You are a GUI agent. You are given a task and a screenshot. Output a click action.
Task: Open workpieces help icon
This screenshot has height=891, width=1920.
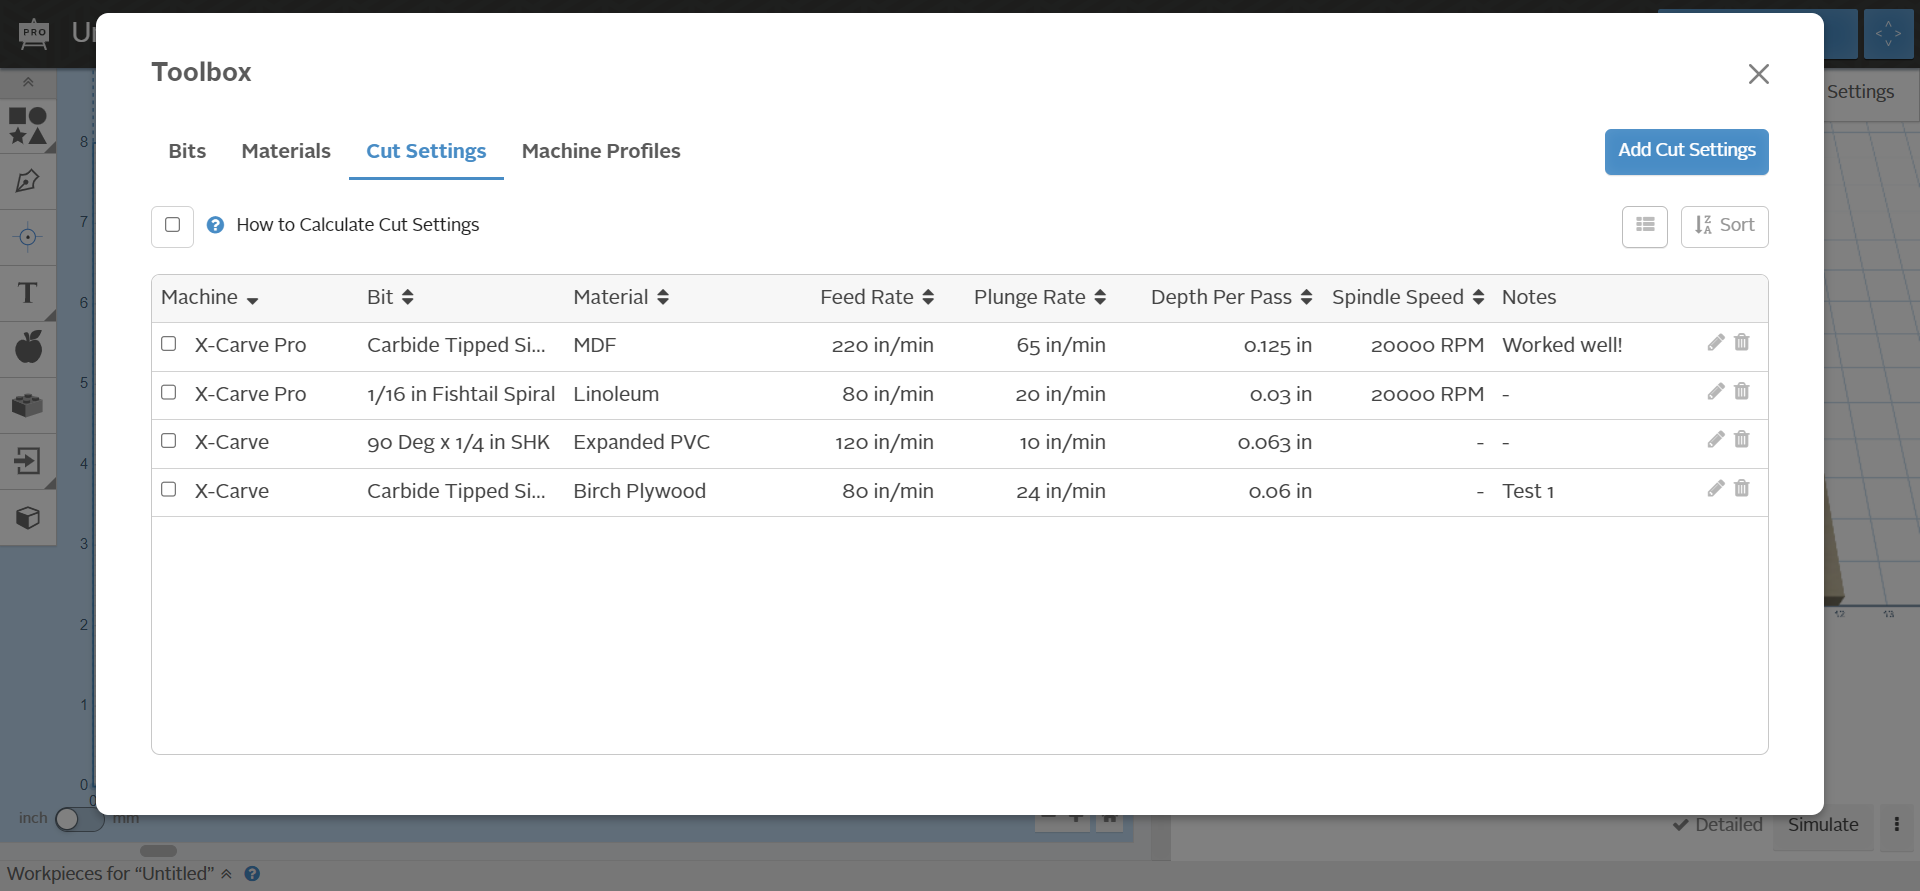(252, 873)
